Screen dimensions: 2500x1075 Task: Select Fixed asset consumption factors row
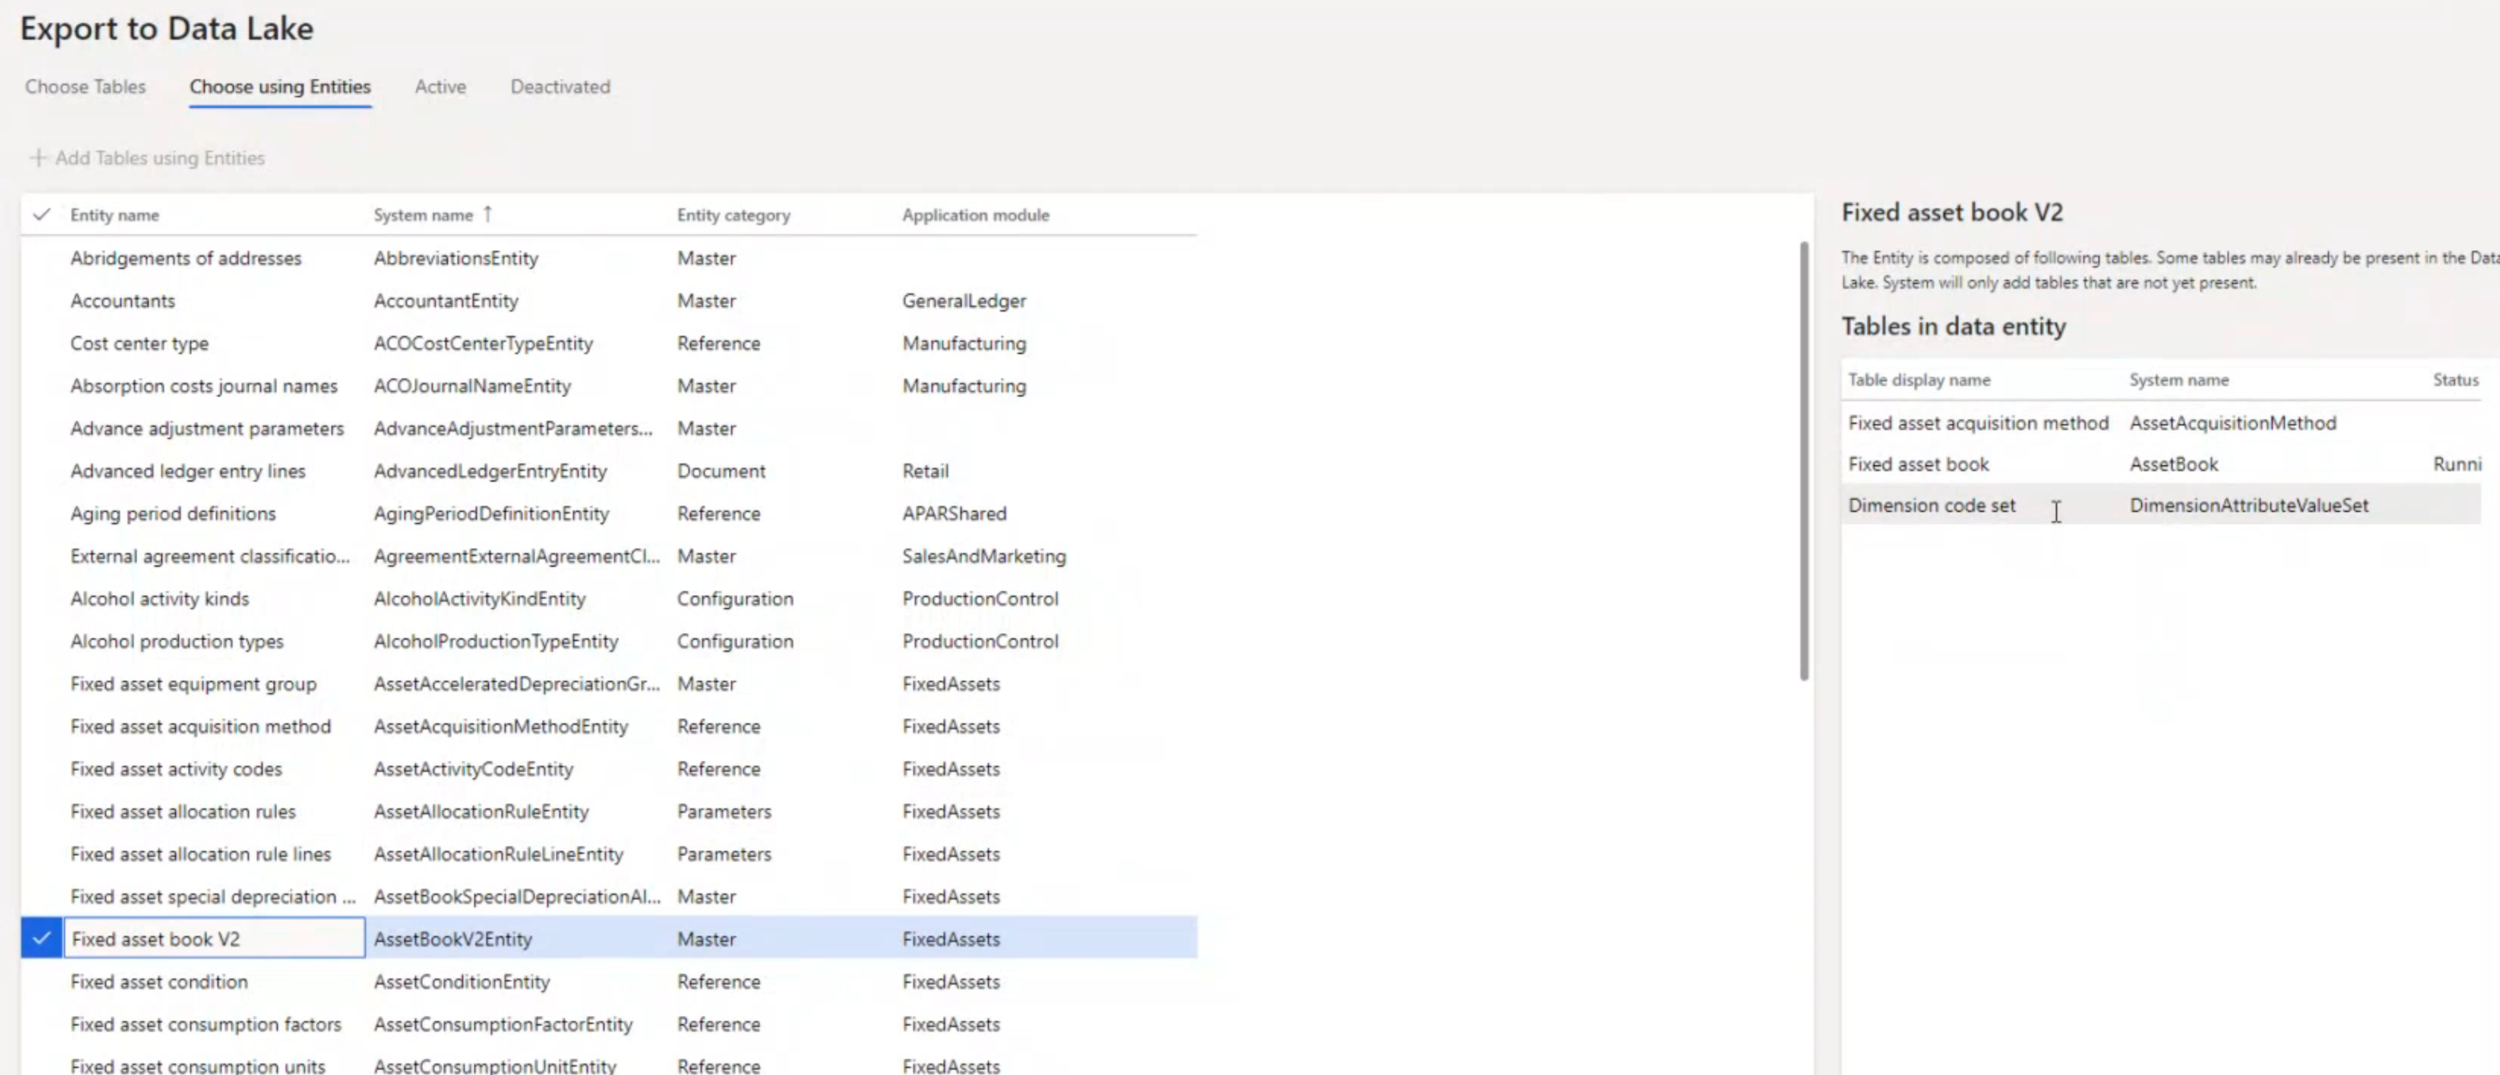point(609,1024)
